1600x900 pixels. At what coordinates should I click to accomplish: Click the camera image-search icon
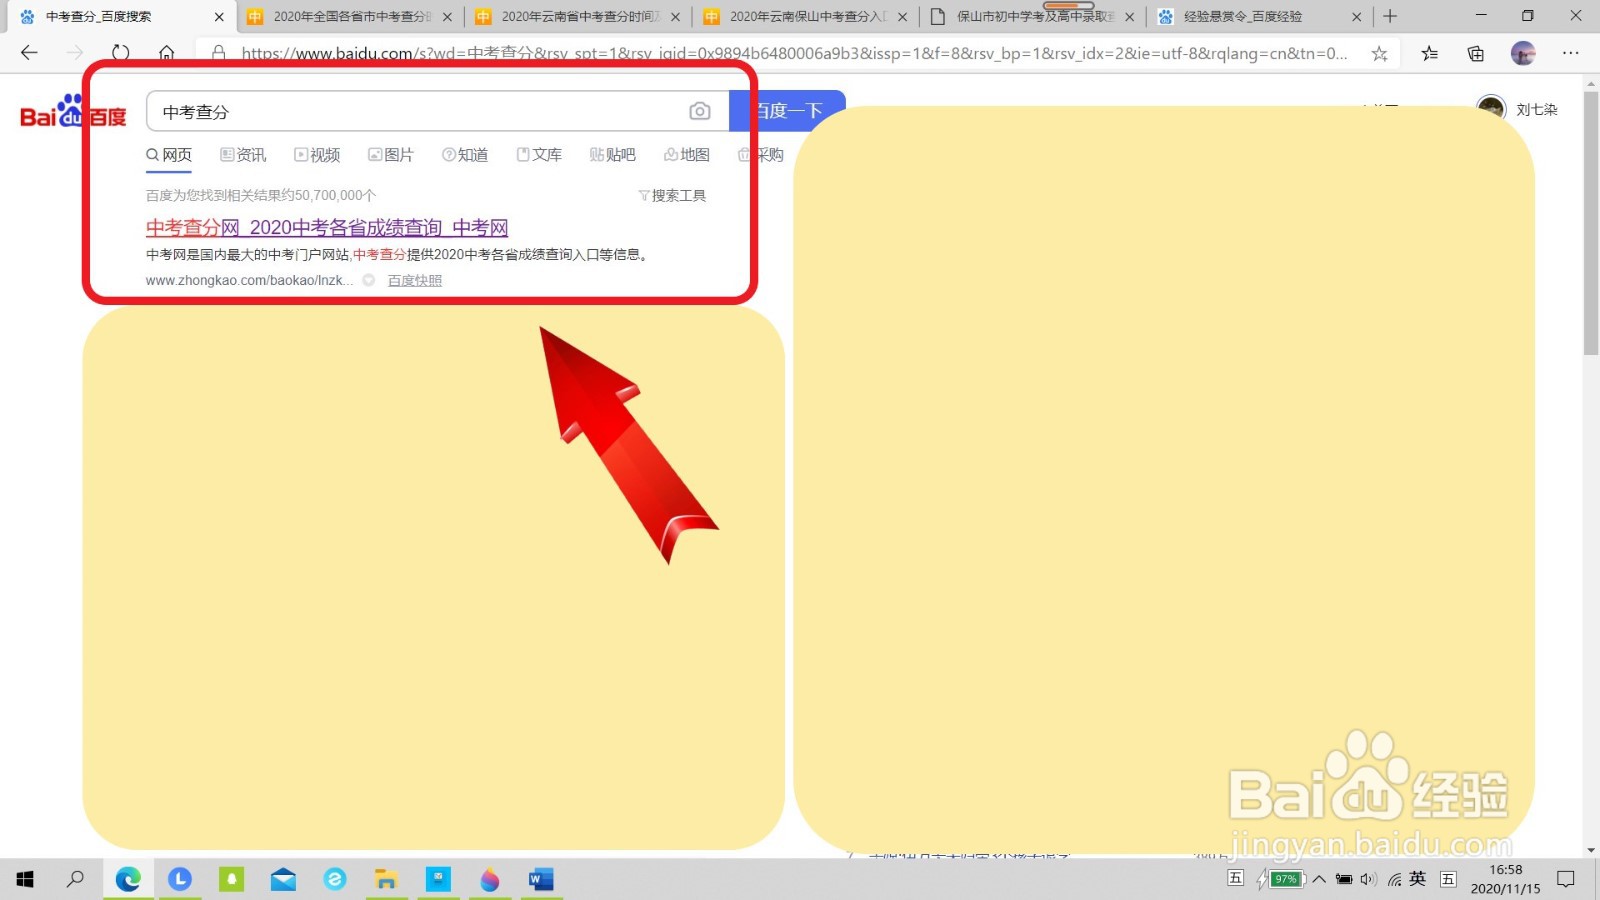point(700,111)
